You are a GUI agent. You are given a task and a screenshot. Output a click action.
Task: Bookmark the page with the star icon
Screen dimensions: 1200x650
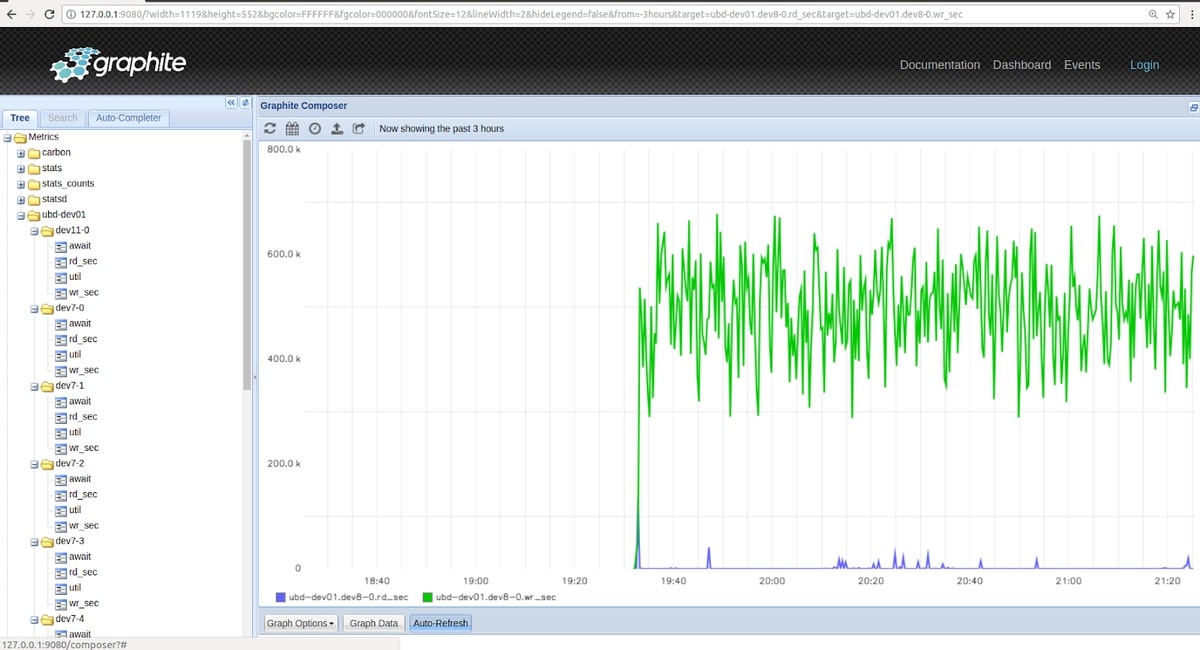click(1170, 14)
